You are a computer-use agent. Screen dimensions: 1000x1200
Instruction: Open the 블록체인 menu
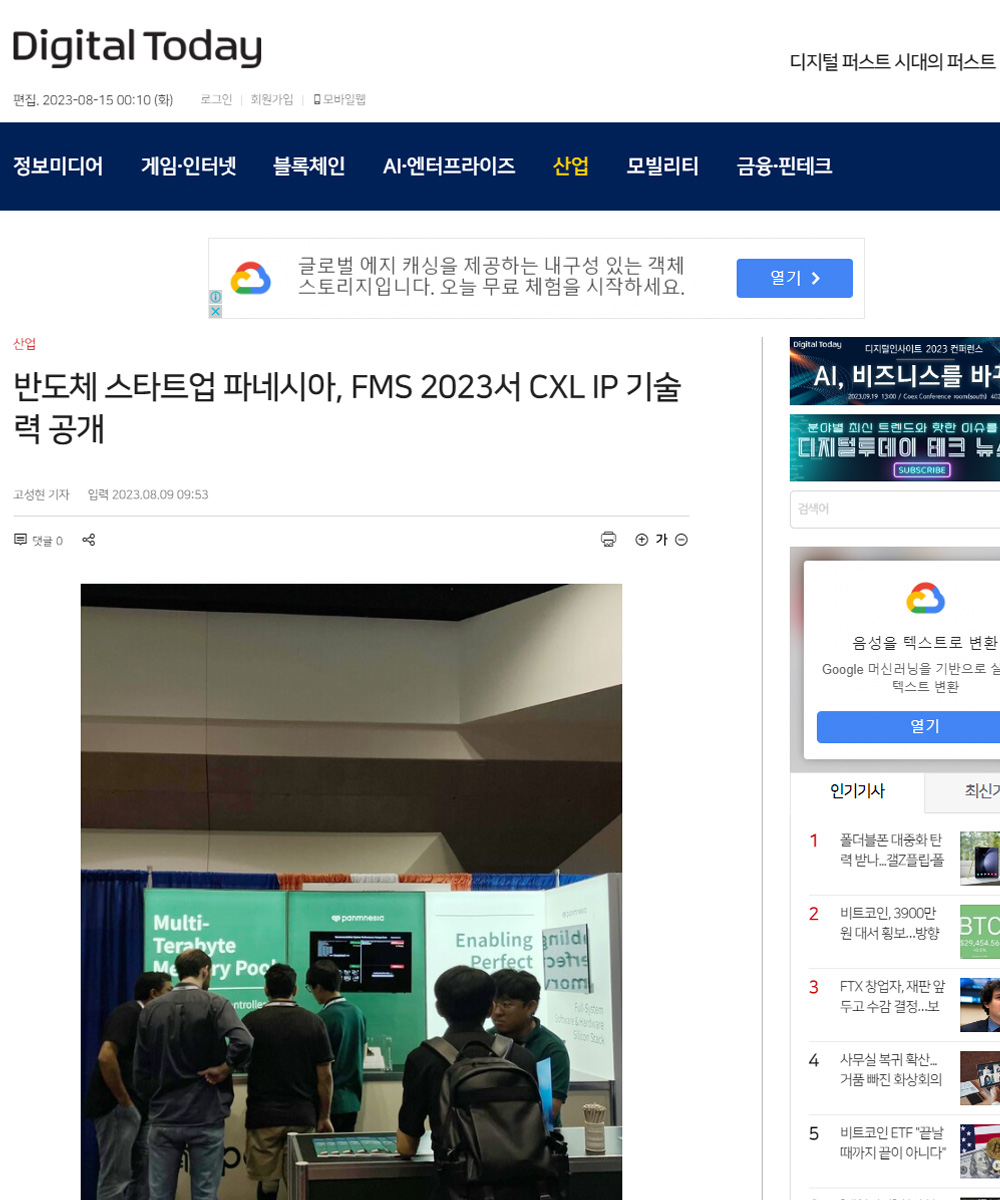[x=309, y=166]
